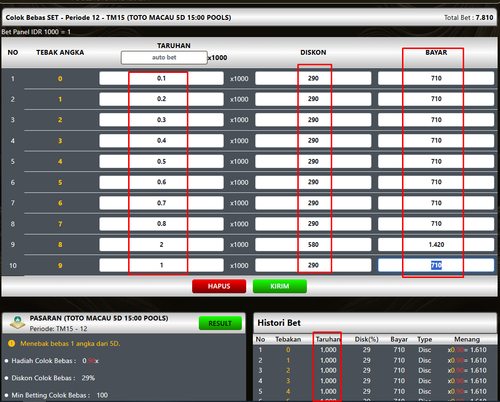The height and width of the screenshot is (402, 500).
Task: Click the red HAPUS button
Action: pos(219,286)
